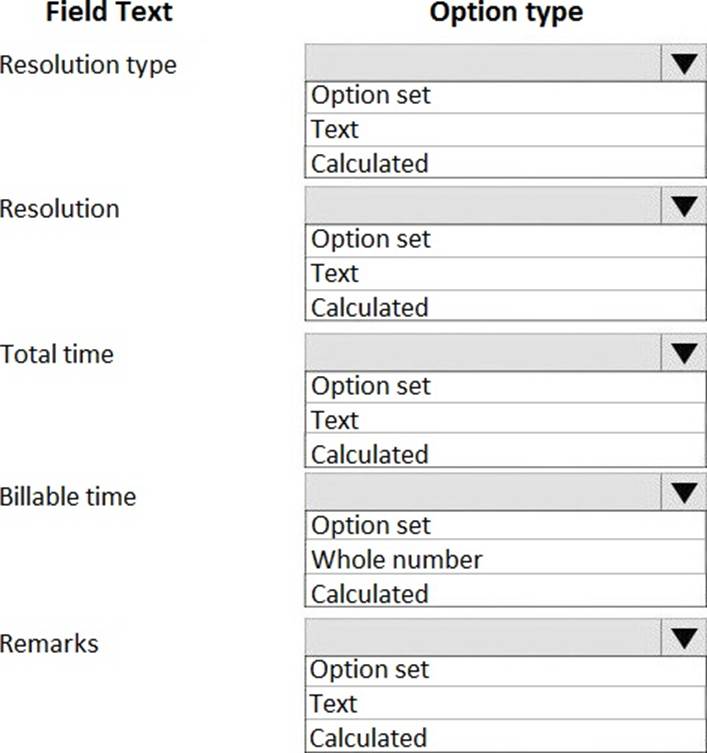Choose Text for Total time
707x753 pixels.
[x=505, y=420]
